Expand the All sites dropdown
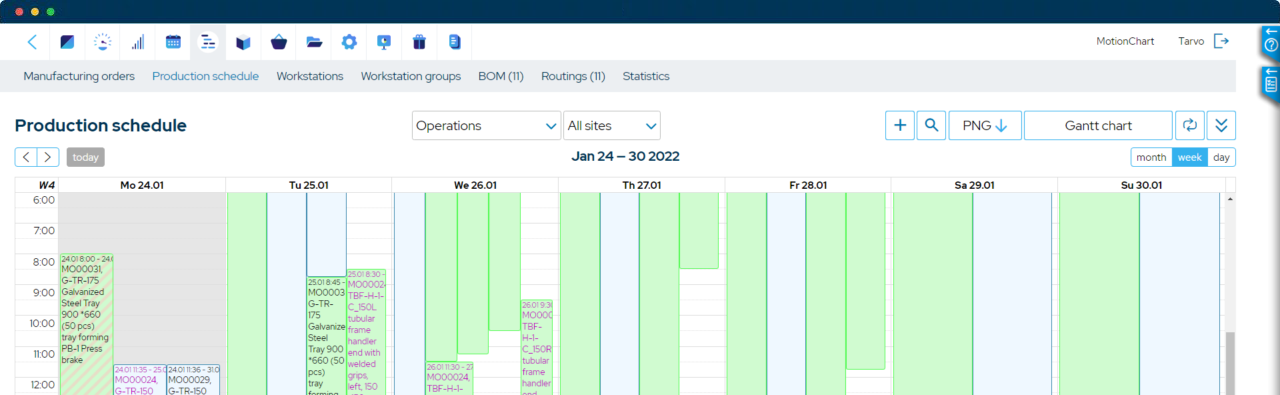 tap(612, 126)
